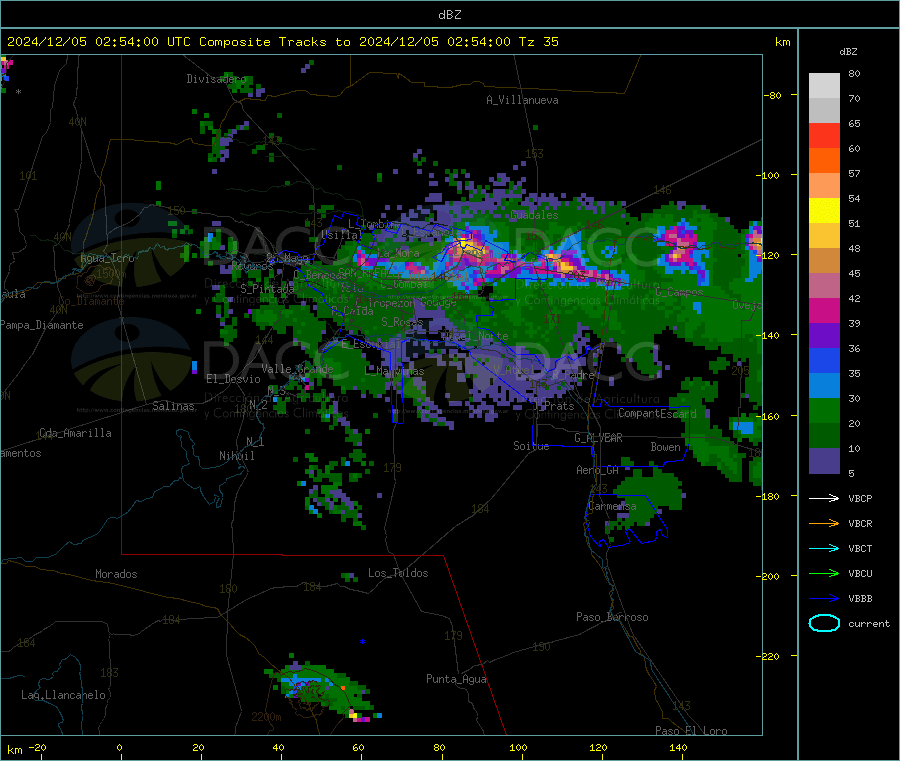Click the 'Cda_Amarilla' map label

click(x=75, y=433)
